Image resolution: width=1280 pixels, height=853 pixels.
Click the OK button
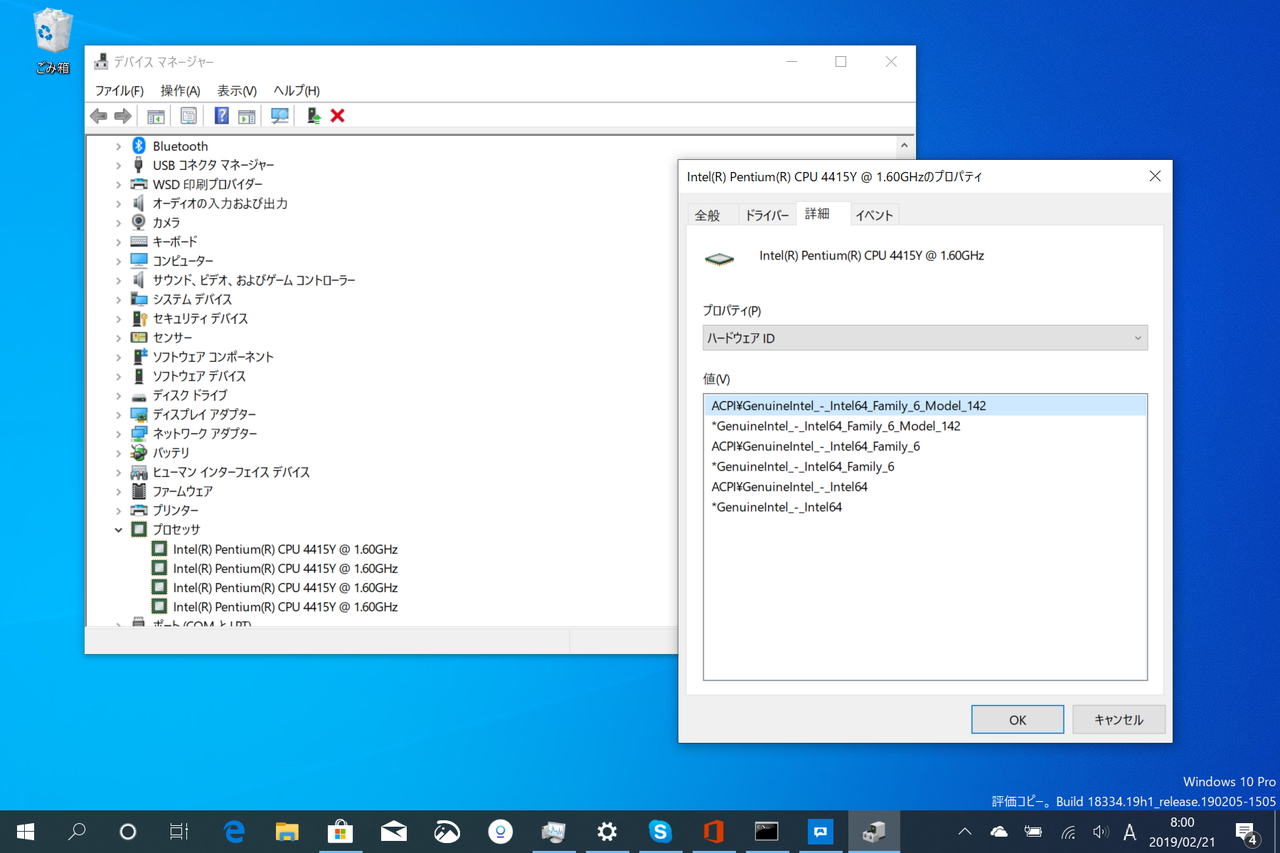pos(1017,719)
